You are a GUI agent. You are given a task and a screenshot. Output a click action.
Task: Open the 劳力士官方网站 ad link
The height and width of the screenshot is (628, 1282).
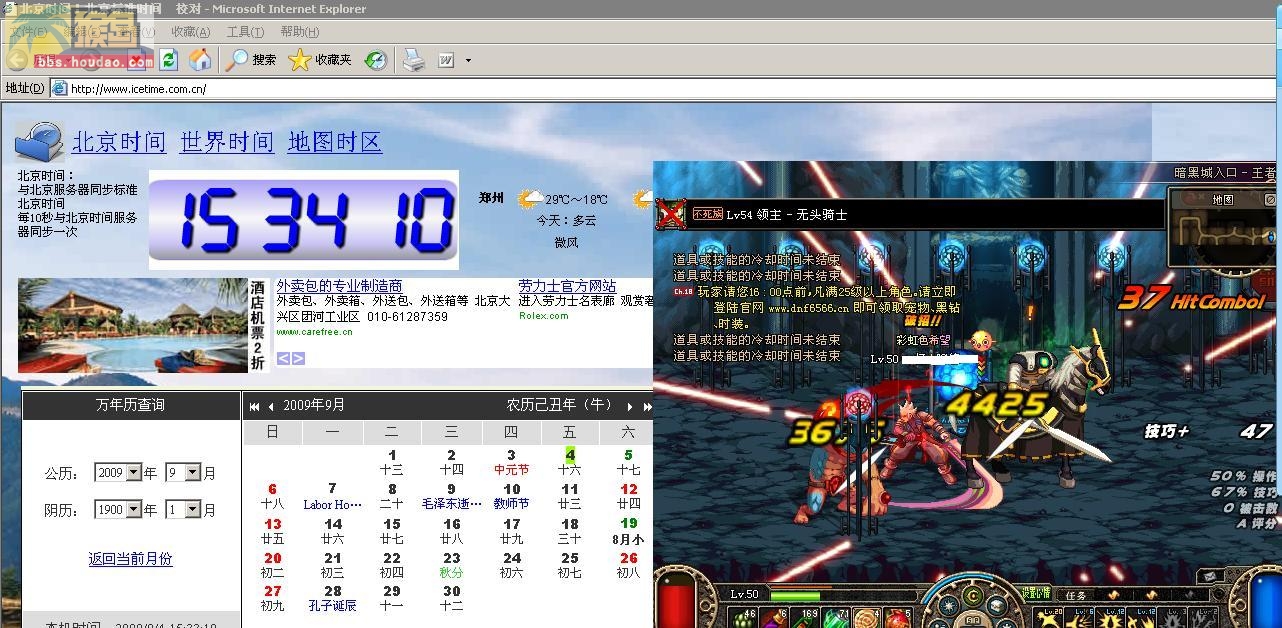click(567, 286)
